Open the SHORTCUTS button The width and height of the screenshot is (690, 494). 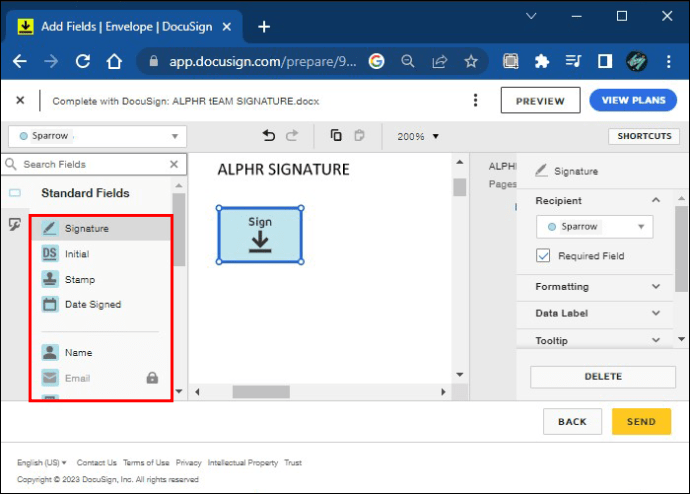[644, 136]
